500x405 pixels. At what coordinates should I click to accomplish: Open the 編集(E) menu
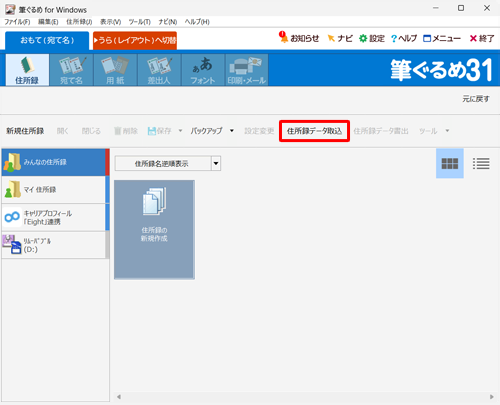point(48,22)
